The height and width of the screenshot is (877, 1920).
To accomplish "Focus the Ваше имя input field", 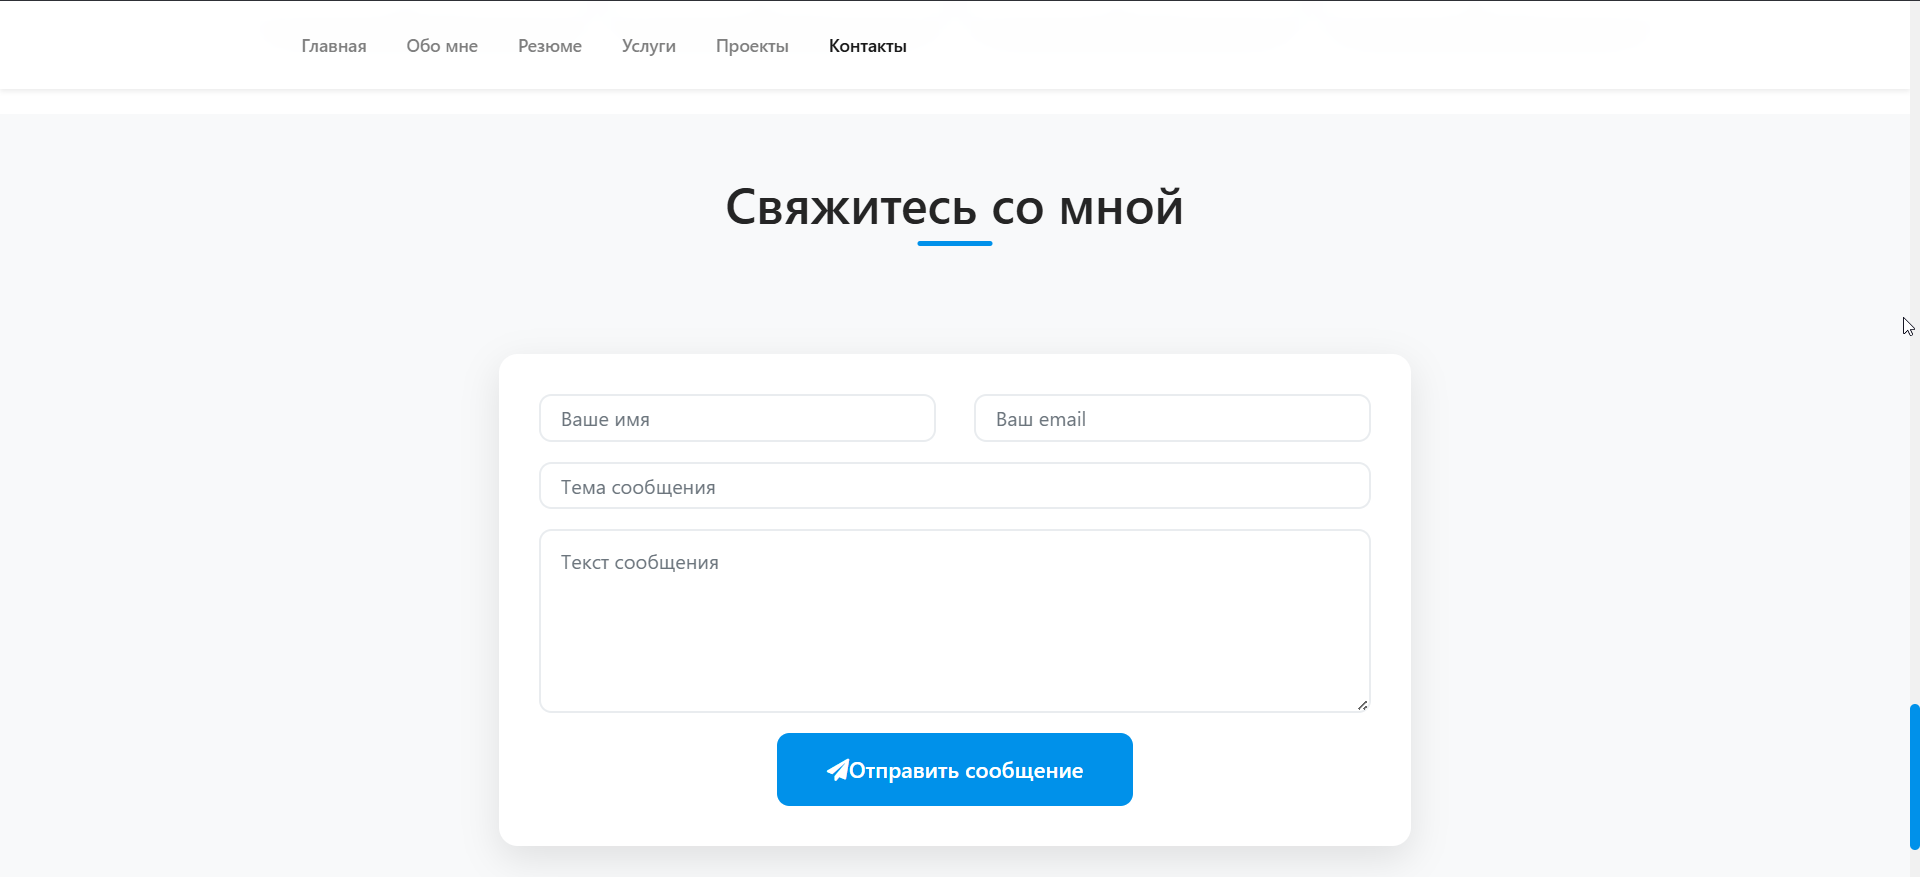I will (737, 419).
